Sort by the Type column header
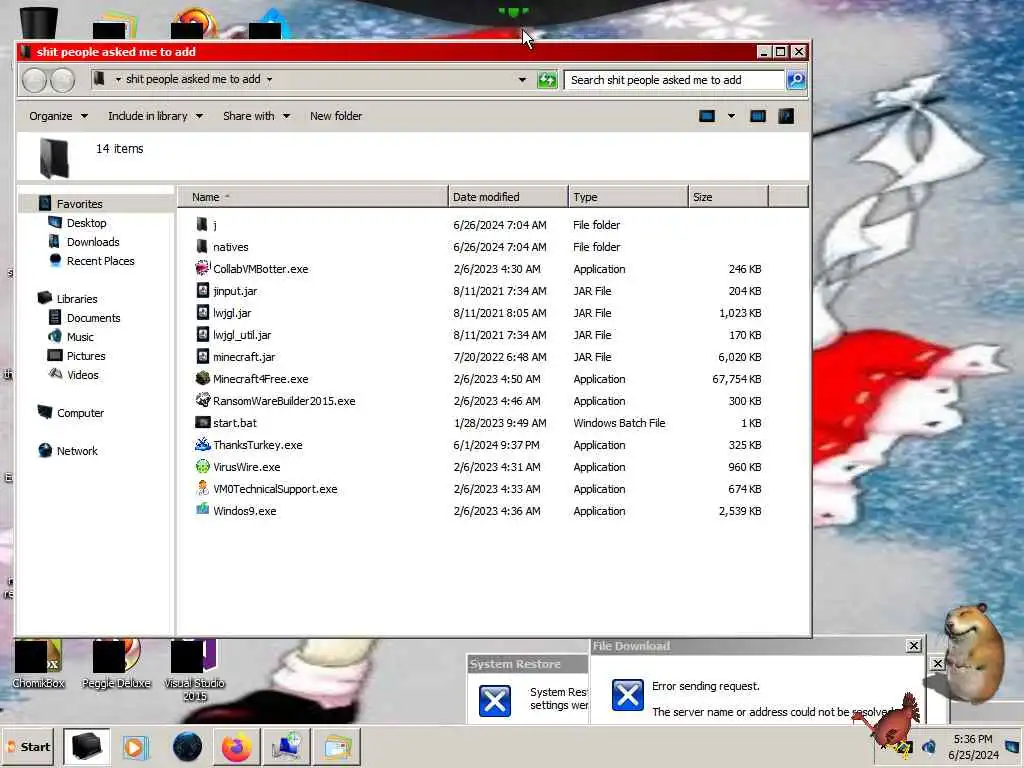Screen dimensions: 1024x768 point(628,197)
